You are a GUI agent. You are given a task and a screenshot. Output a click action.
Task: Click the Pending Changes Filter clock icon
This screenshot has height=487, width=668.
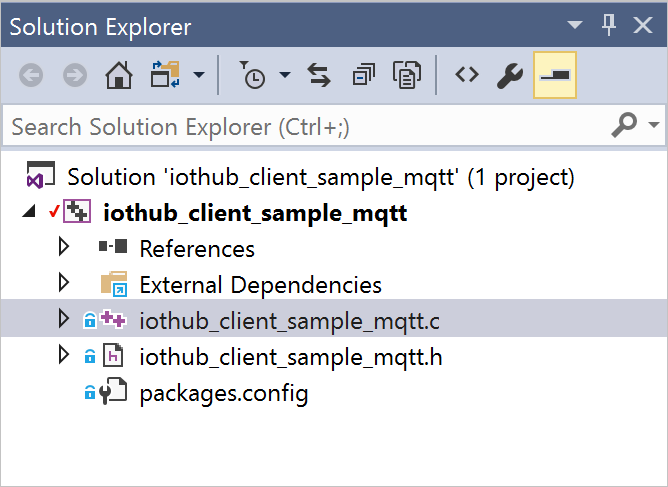[x=252, y=76]
